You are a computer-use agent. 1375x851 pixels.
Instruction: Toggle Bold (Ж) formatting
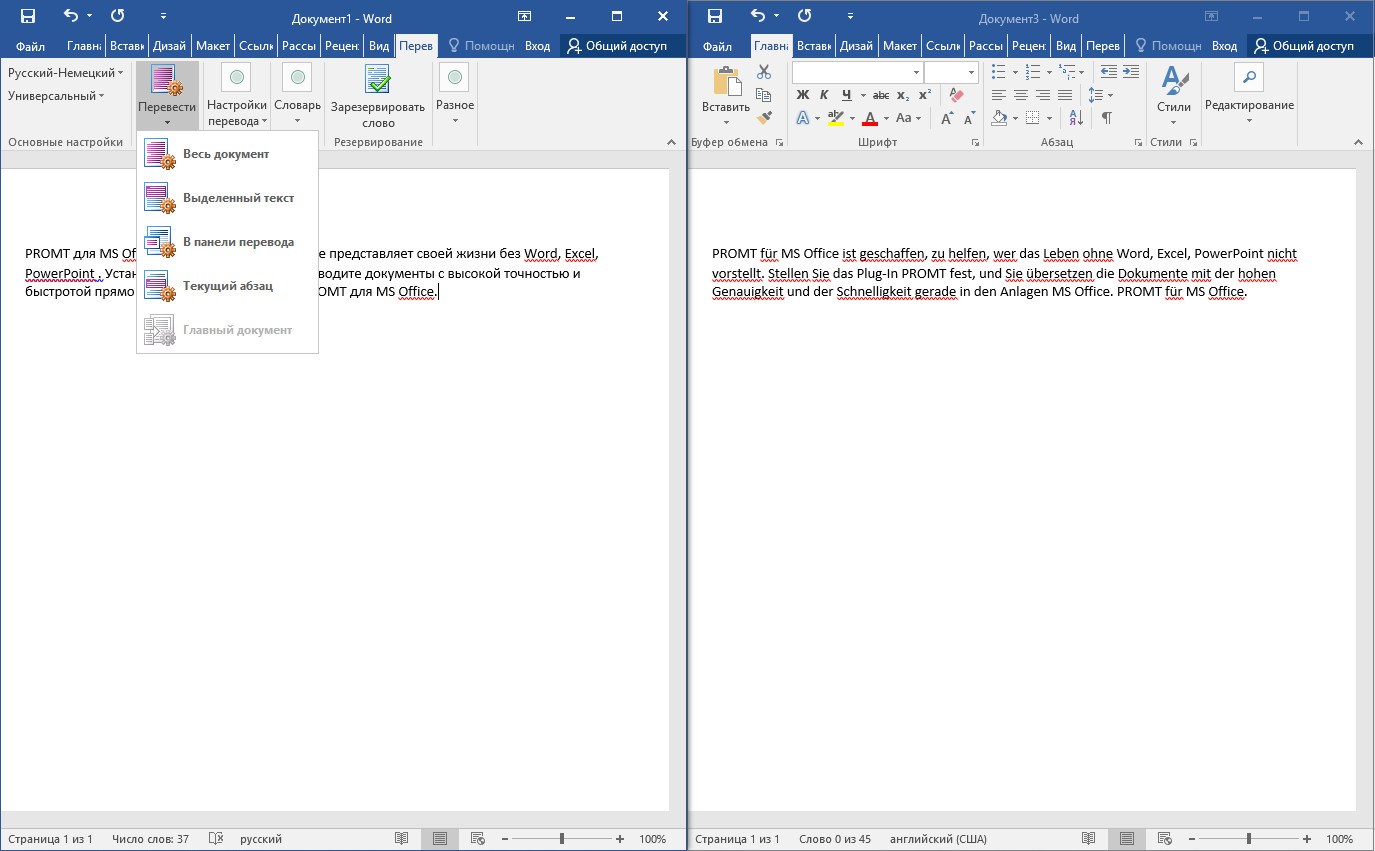[802, 95]
